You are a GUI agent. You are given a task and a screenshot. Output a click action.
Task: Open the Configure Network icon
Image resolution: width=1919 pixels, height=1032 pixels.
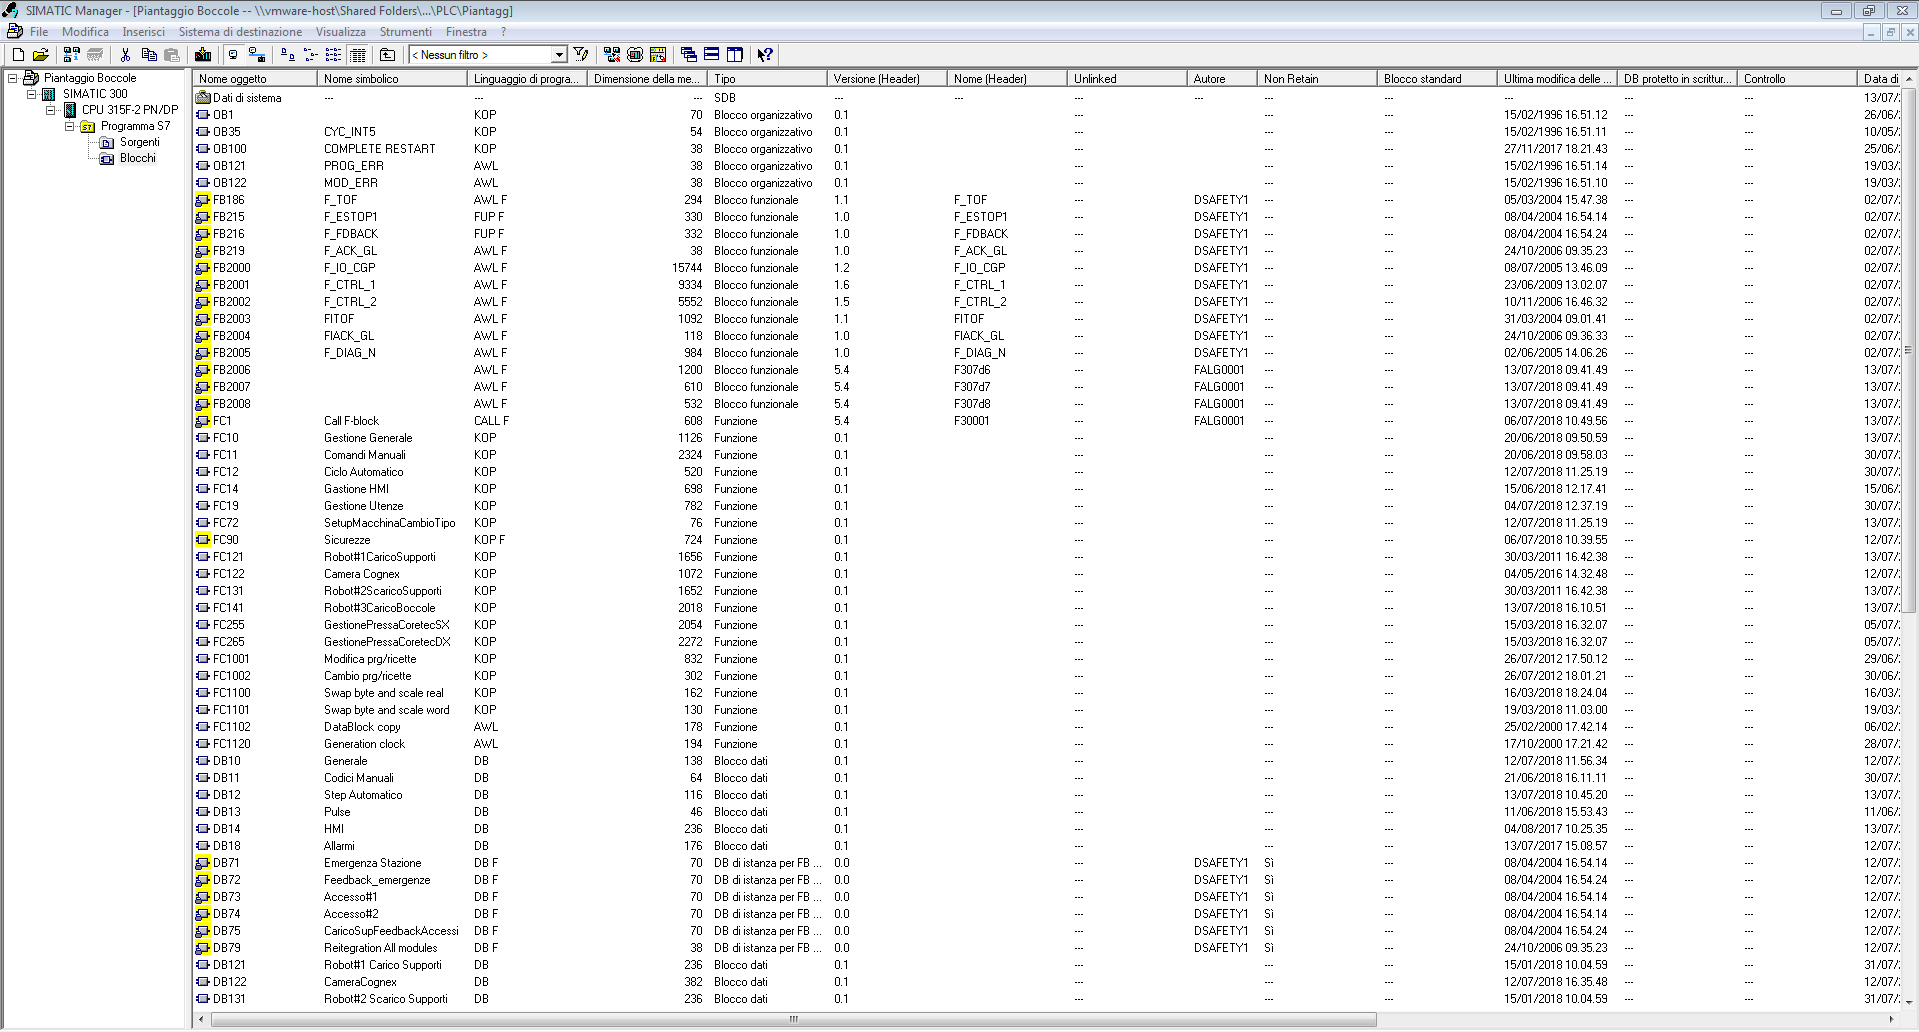click(612, 55)
